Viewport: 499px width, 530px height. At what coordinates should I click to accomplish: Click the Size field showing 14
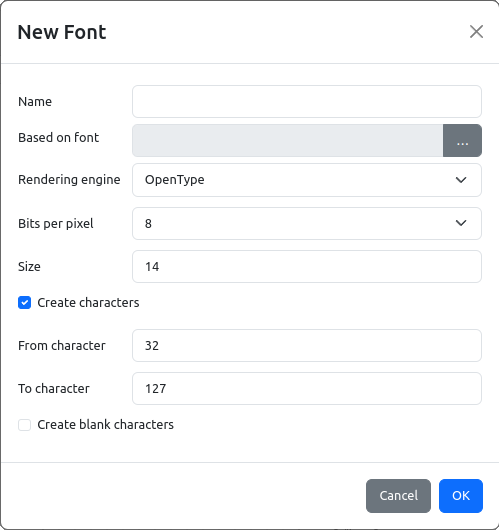pos(307,266)
